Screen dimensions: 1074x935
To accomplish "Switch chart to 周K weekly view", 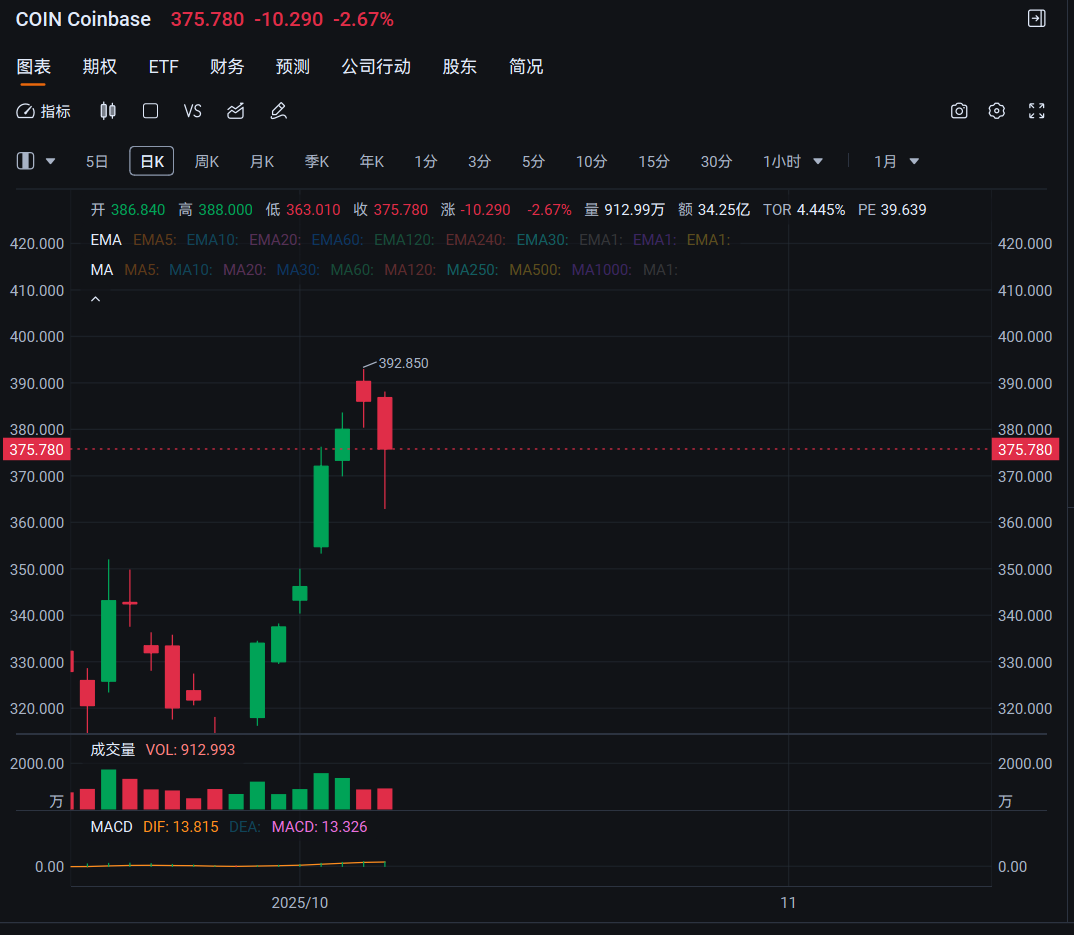I will 206,161.
